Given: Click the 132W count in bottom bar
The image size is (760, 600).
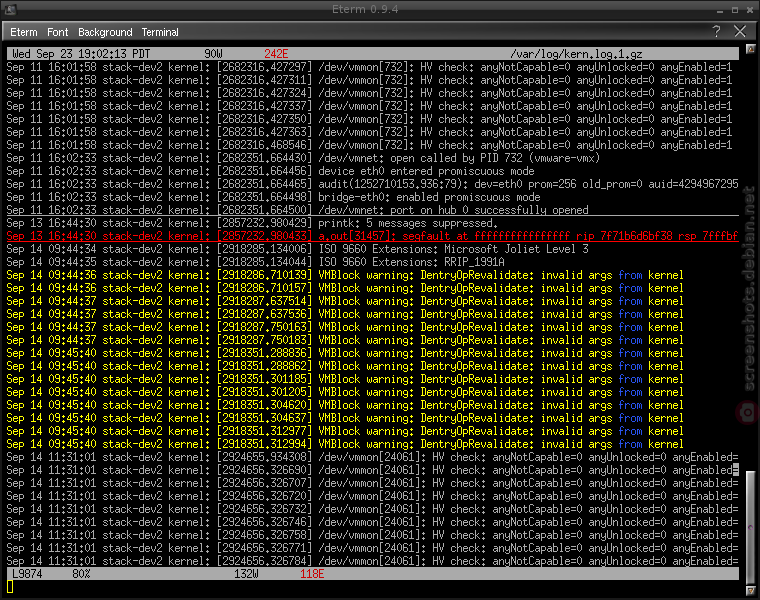Looking at the screenshot, I should tap(246, 574).
